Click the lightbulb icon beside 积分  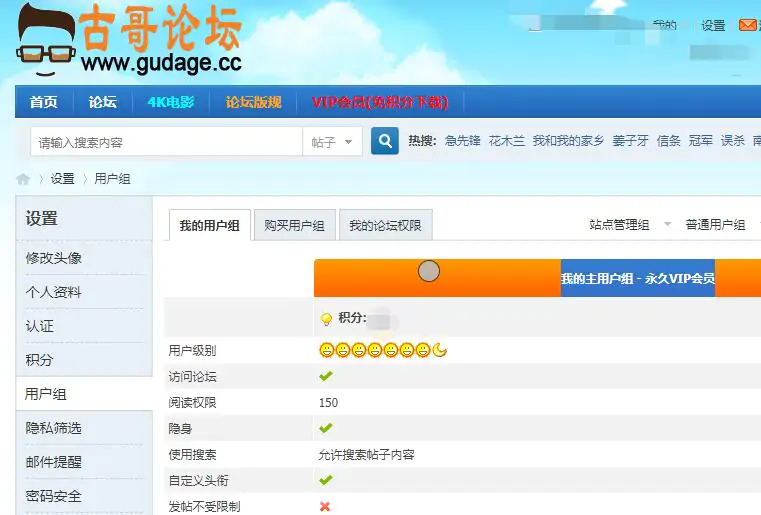click(x=327, y=319)
